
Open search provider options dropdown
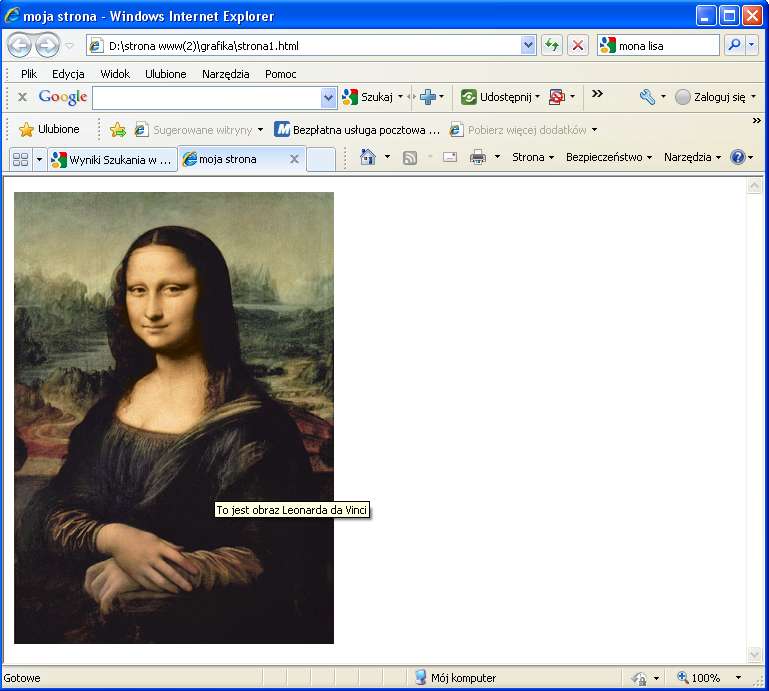751,46
